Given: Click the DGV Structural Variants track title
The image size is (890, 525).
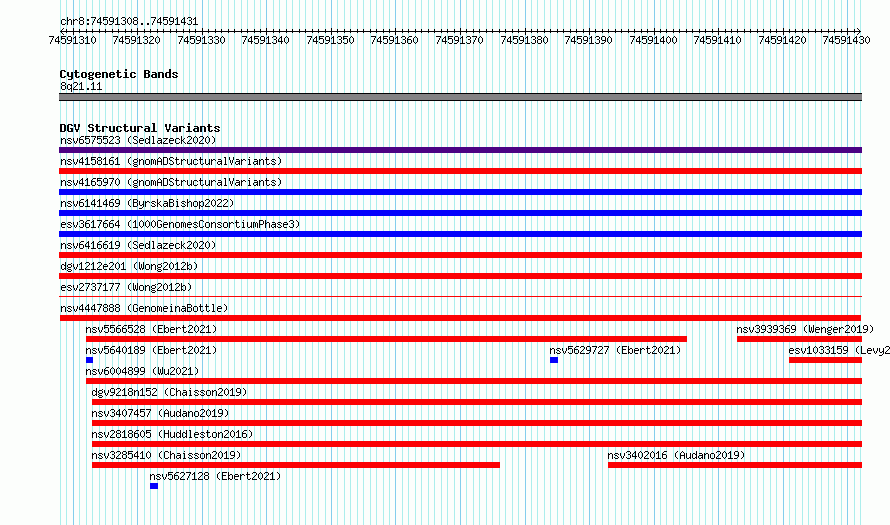Looking at the screenshot, I should [140, 128].
